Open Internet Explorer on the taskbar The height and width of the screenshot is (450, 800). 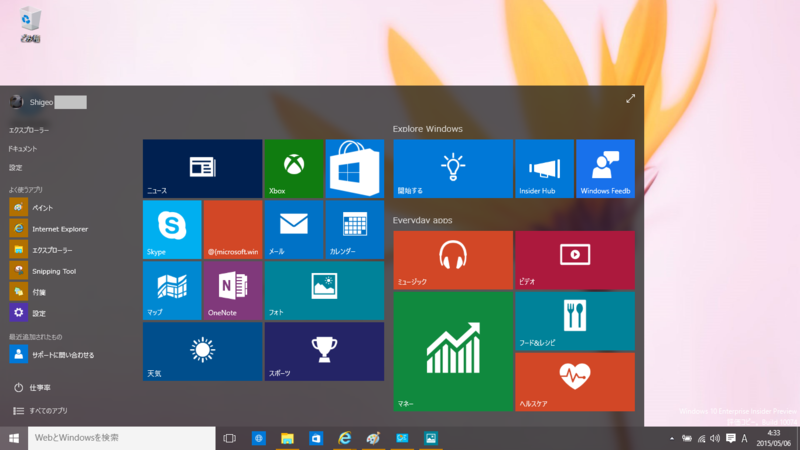345,438
